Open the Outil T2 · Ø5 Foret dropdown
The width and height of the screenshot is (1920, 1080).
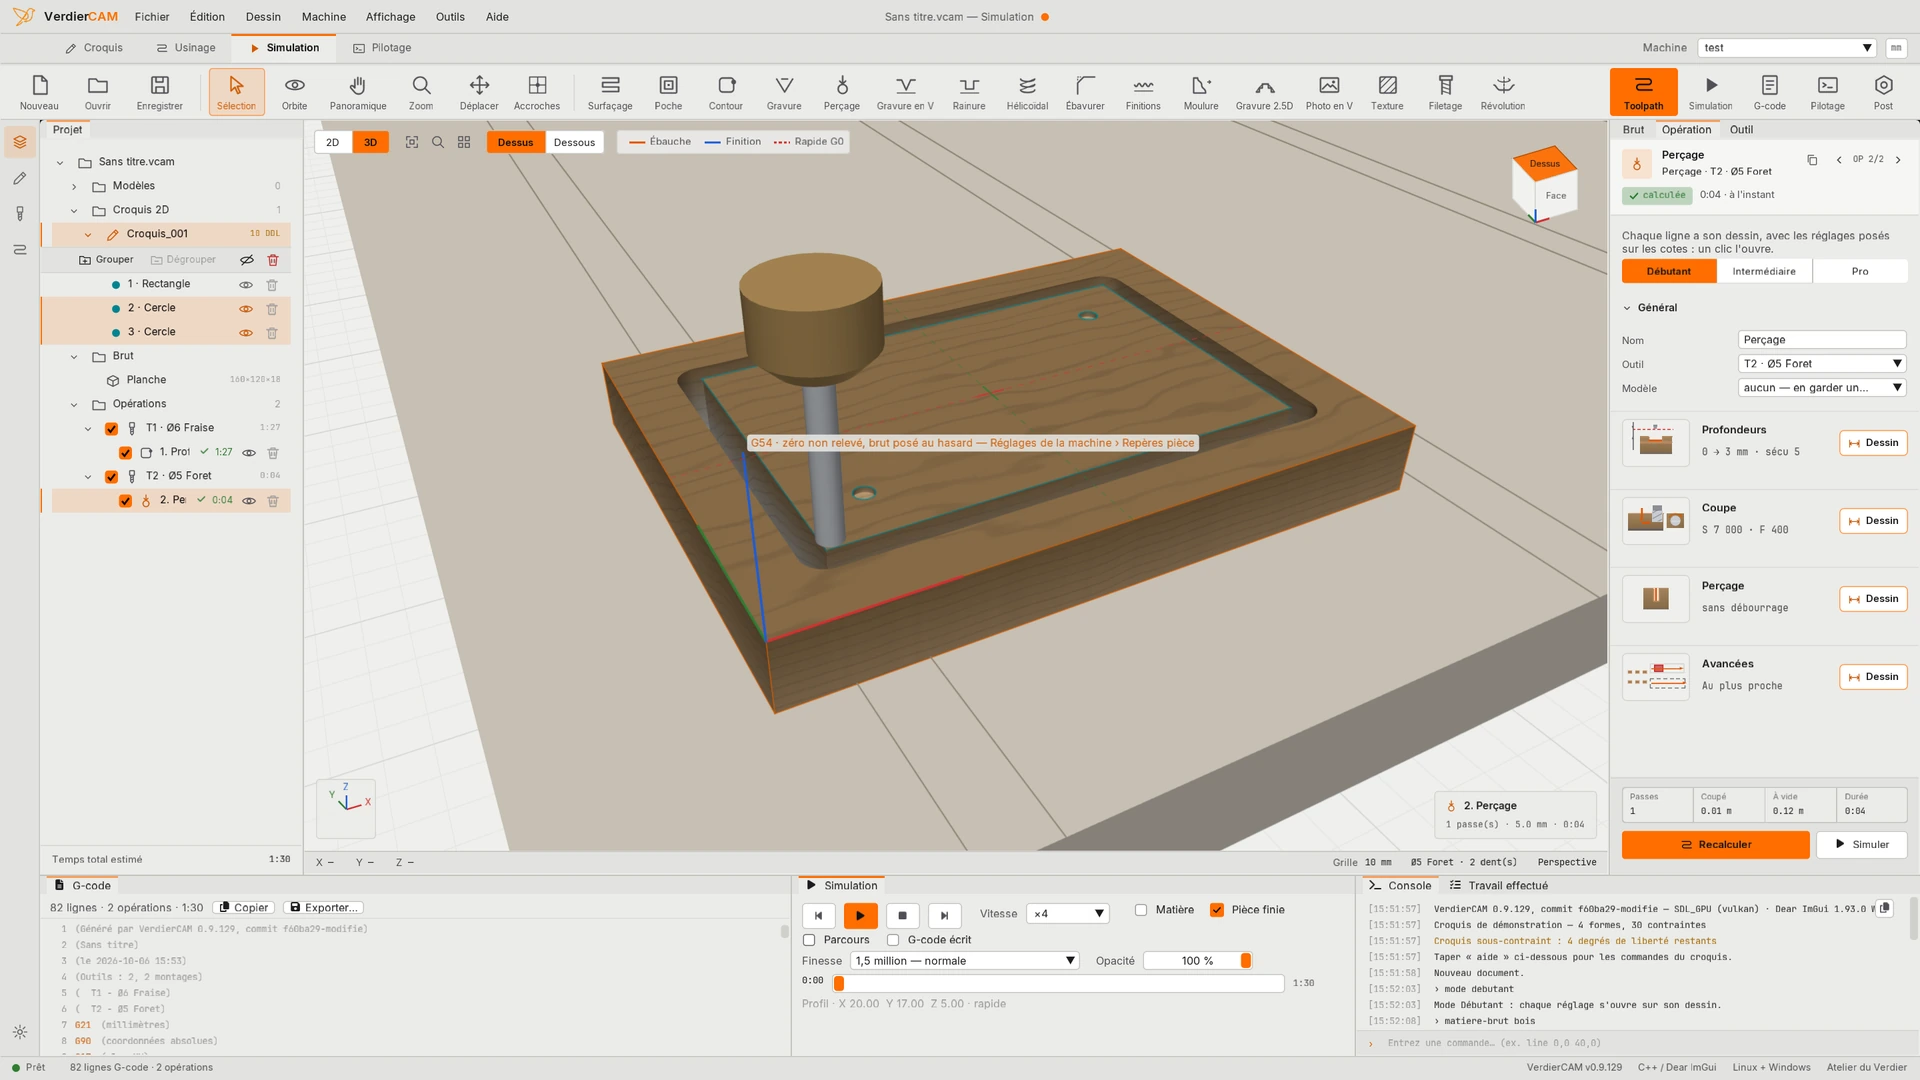(1822, 364)
